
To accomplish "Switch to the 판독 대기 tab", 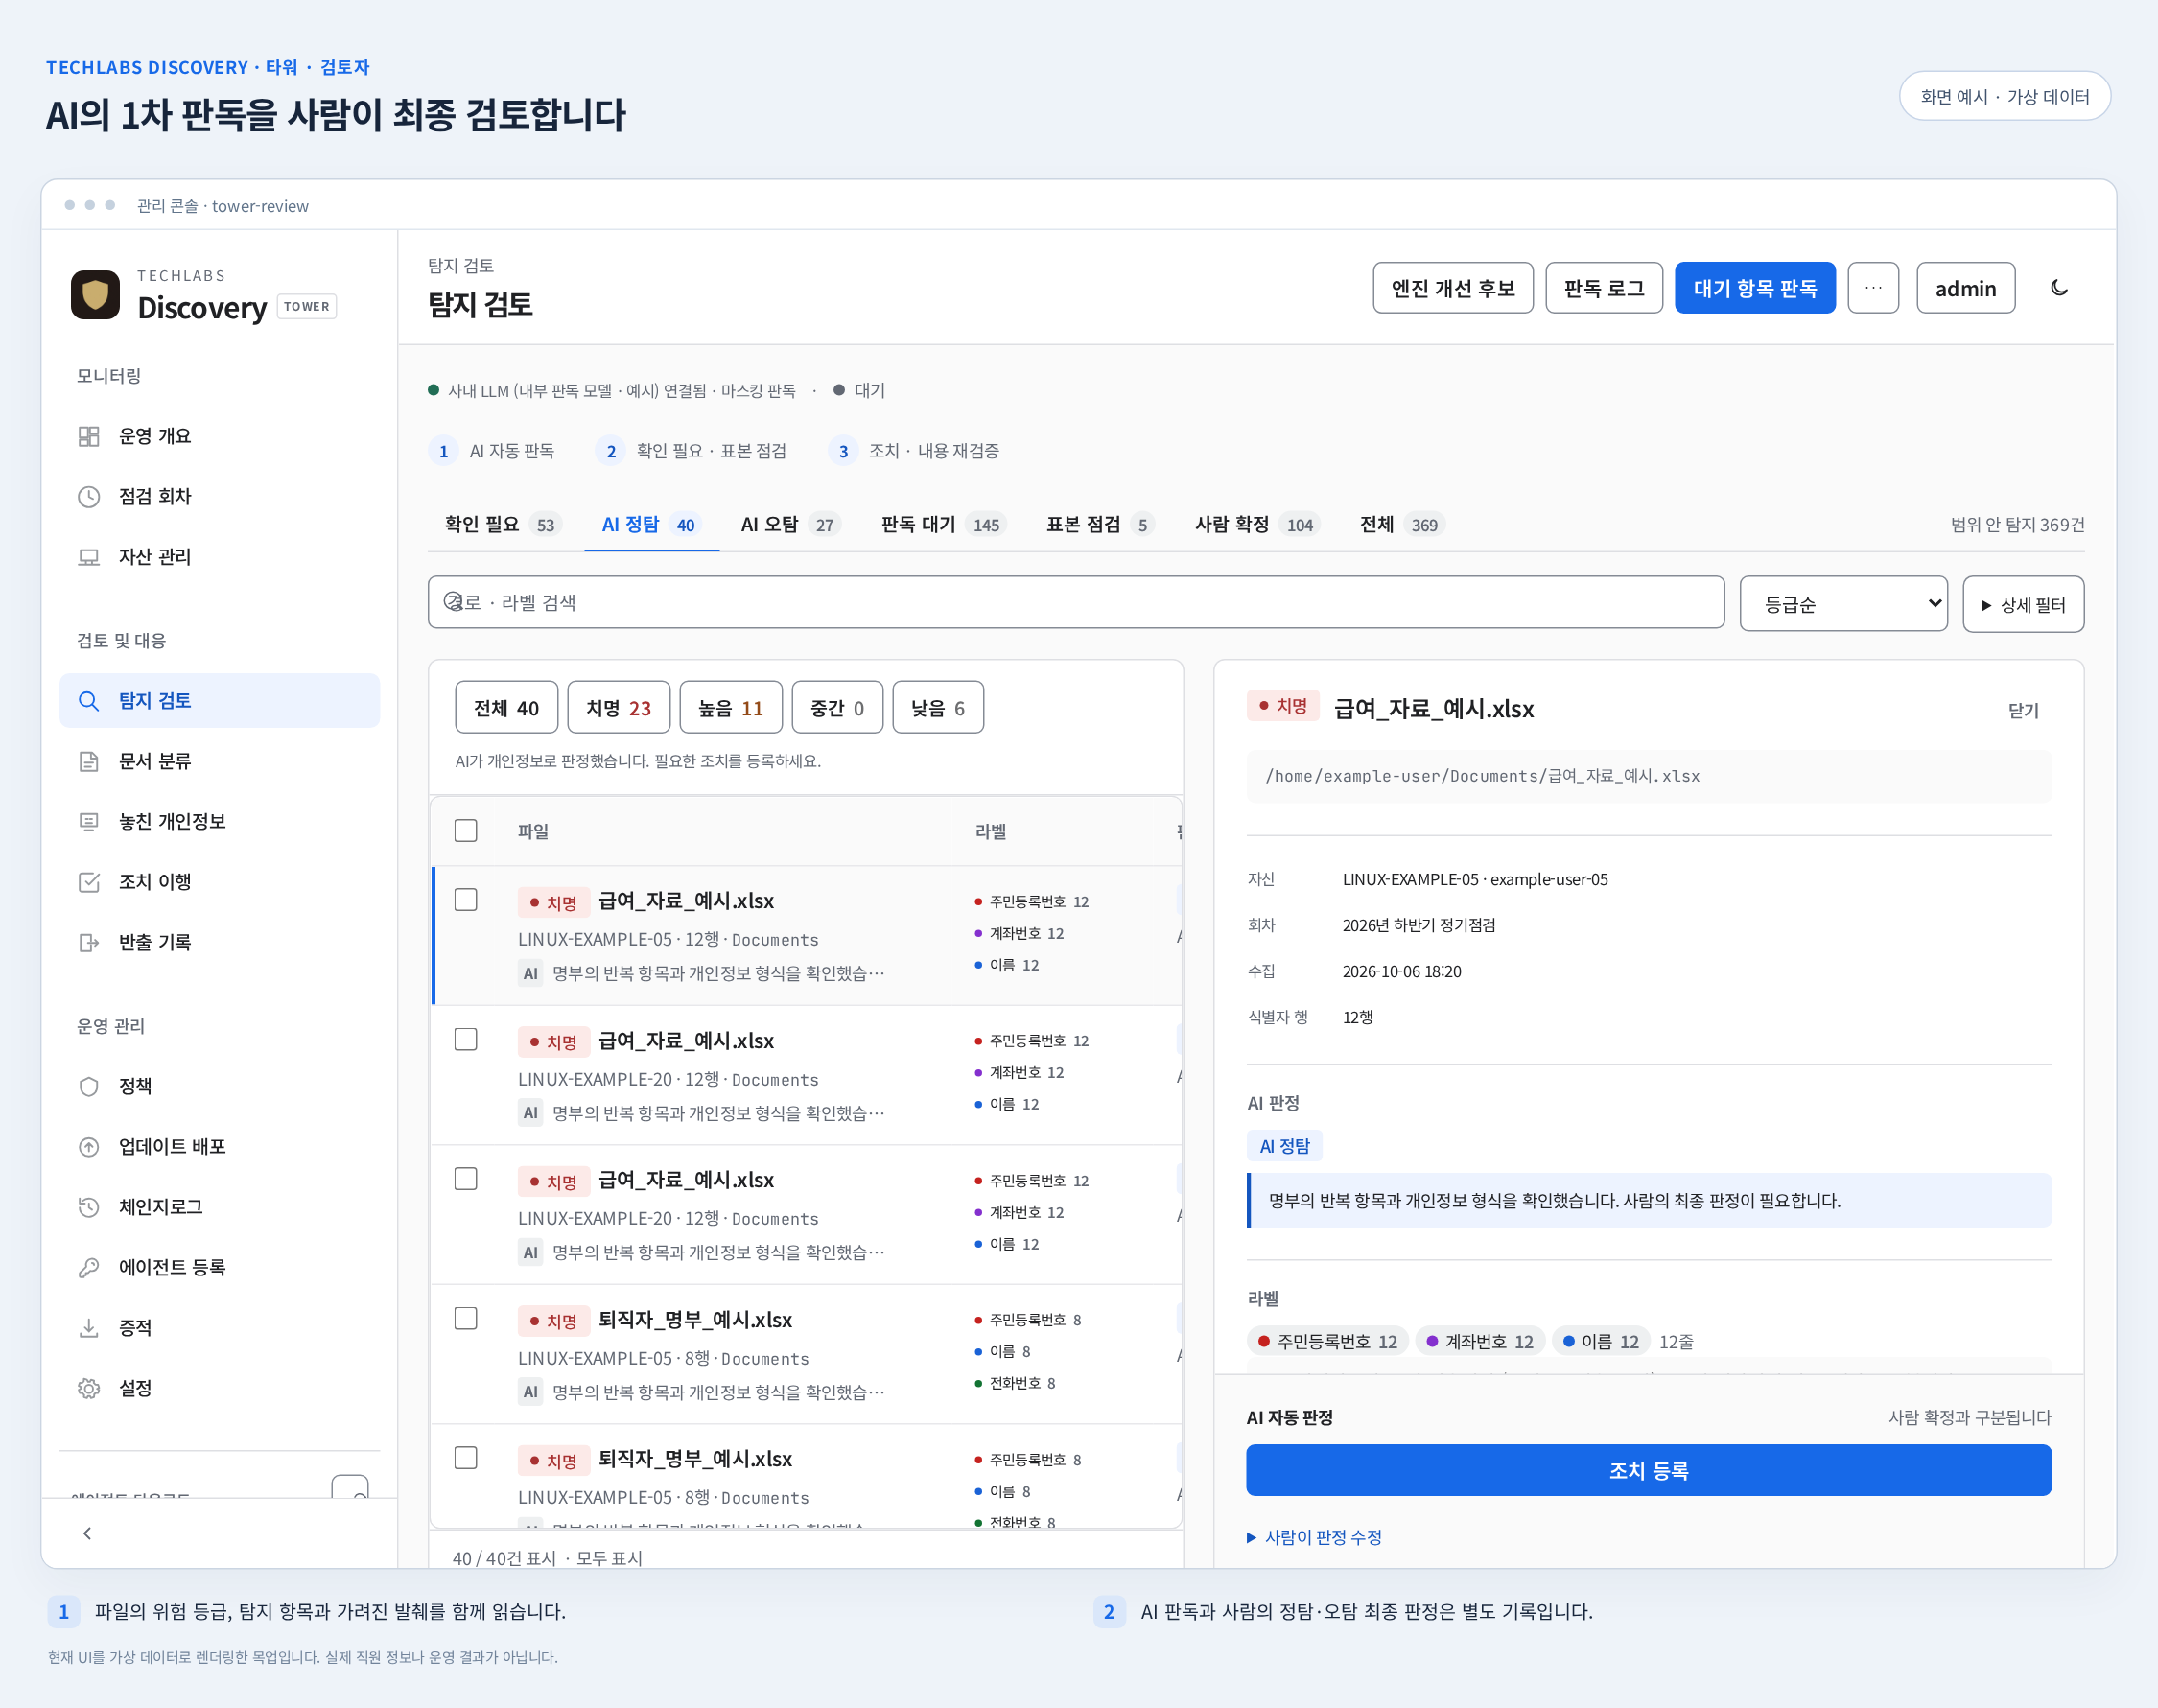I will click(943, 524).
